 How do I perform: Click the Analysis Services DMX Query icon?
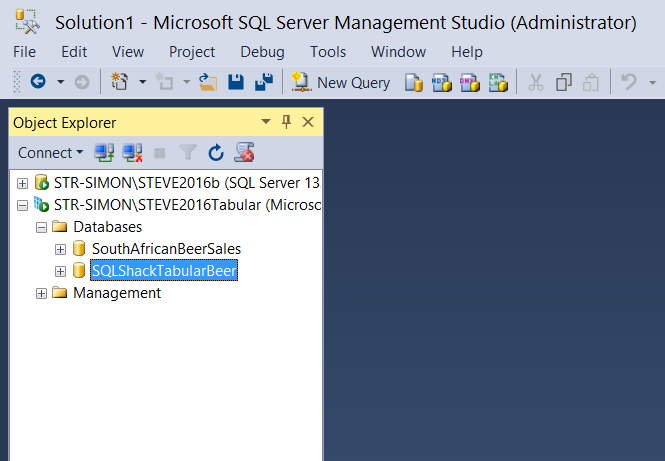coord(469,83)
